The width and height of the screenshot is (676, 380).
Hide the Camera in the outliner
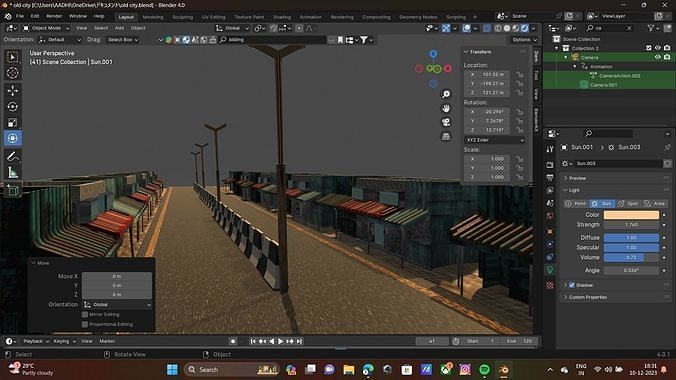click(x=657, y=57)
